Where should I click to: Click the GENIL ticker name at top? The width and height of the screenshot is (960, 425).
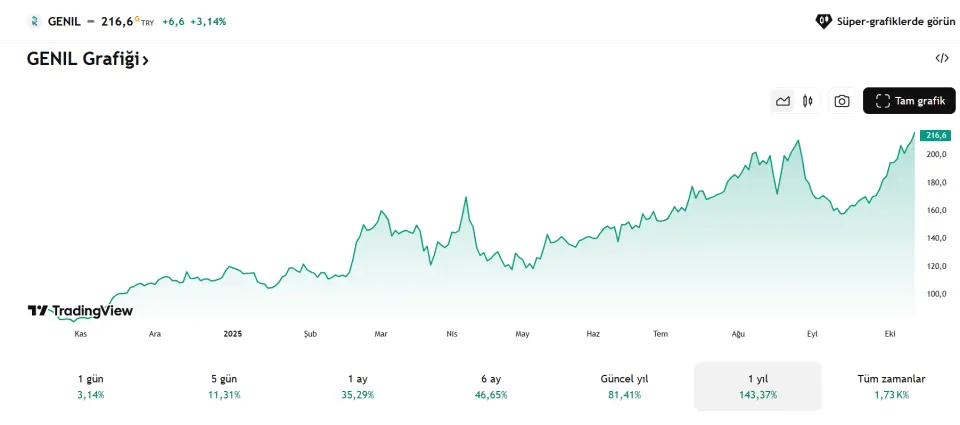pyautogui.click(x=63, y=20)
